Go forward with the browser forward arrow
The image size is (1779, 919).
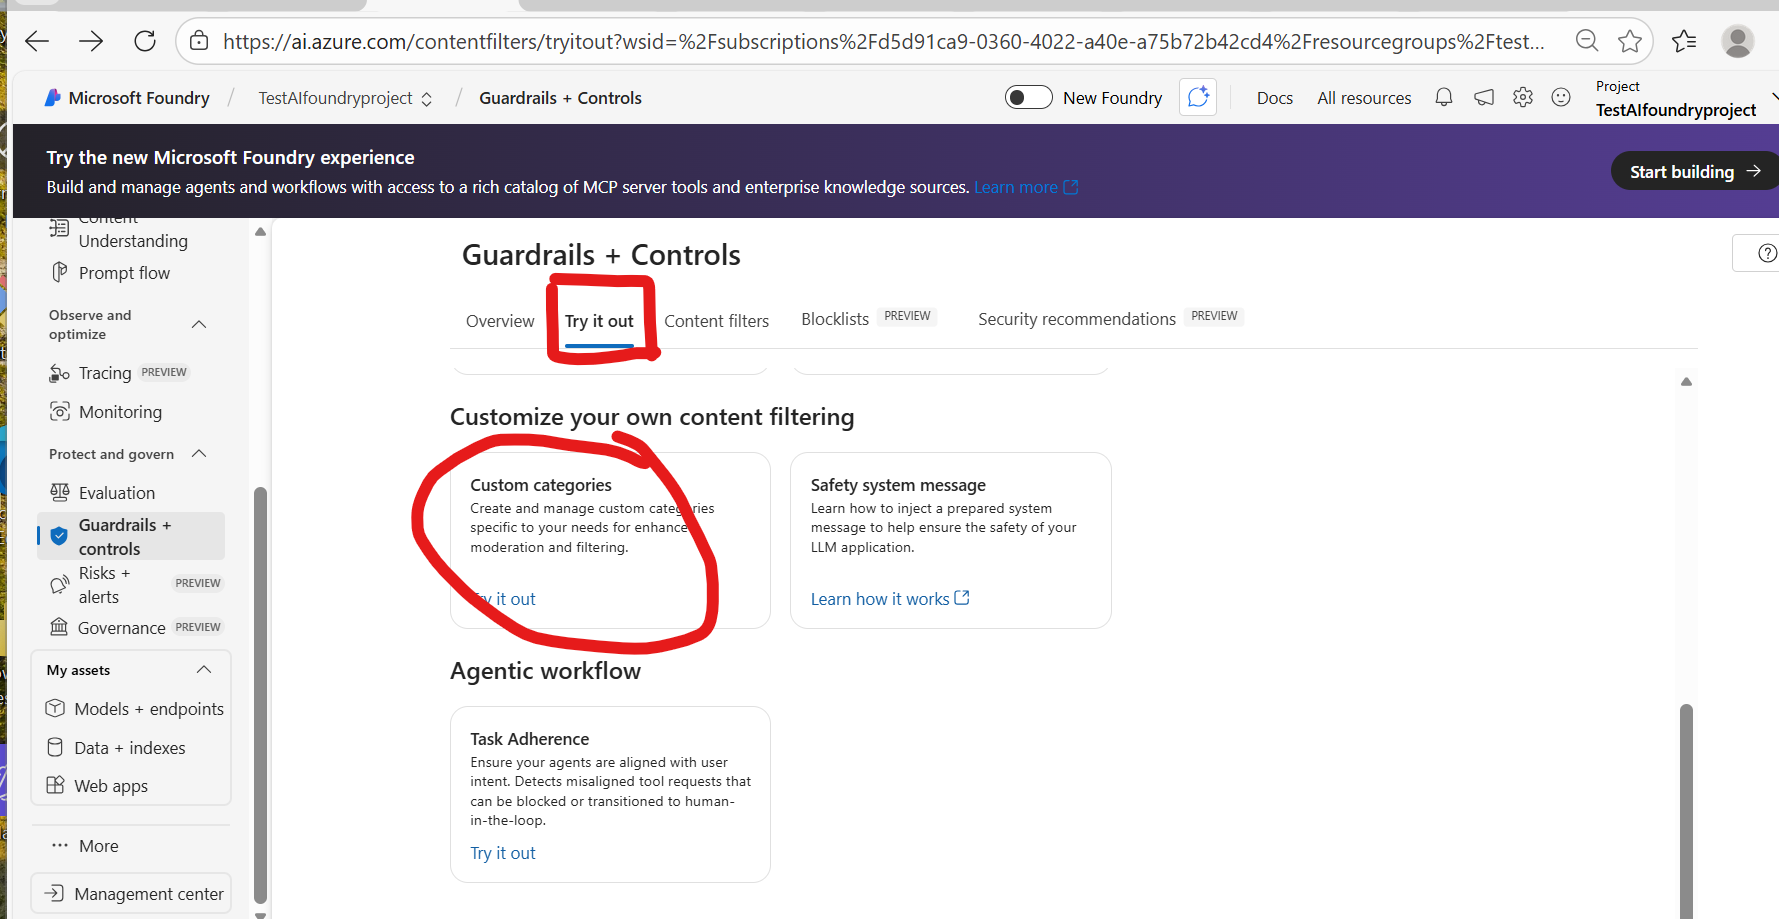click(x=91, y=41)
